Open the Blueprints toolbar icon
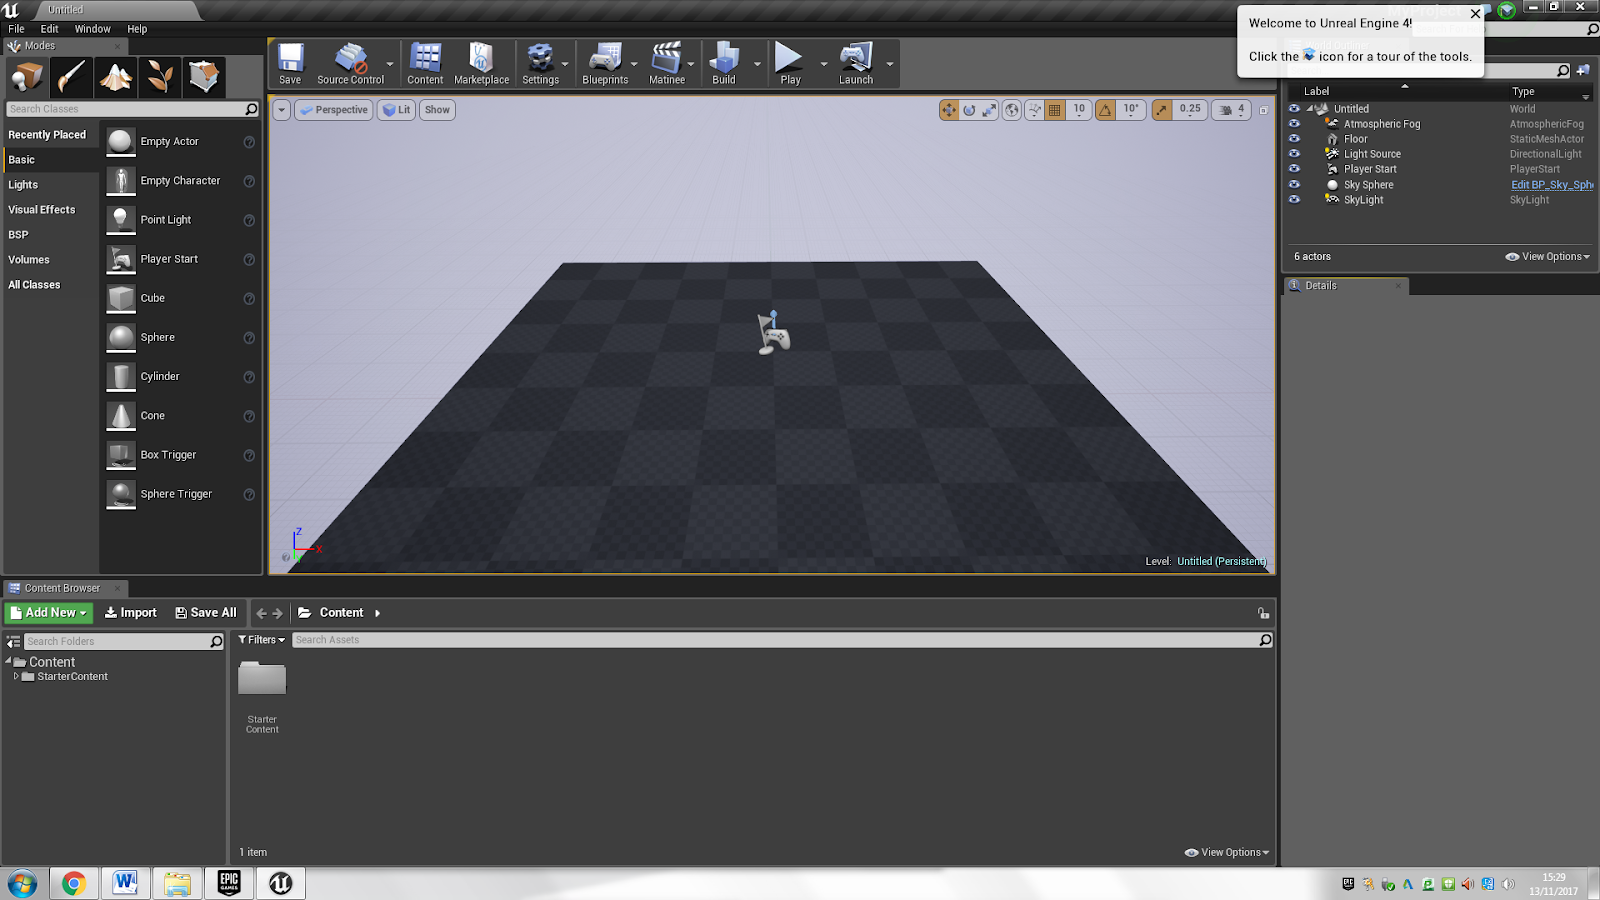The image size is (1600, 900). (x=605, y=64)
